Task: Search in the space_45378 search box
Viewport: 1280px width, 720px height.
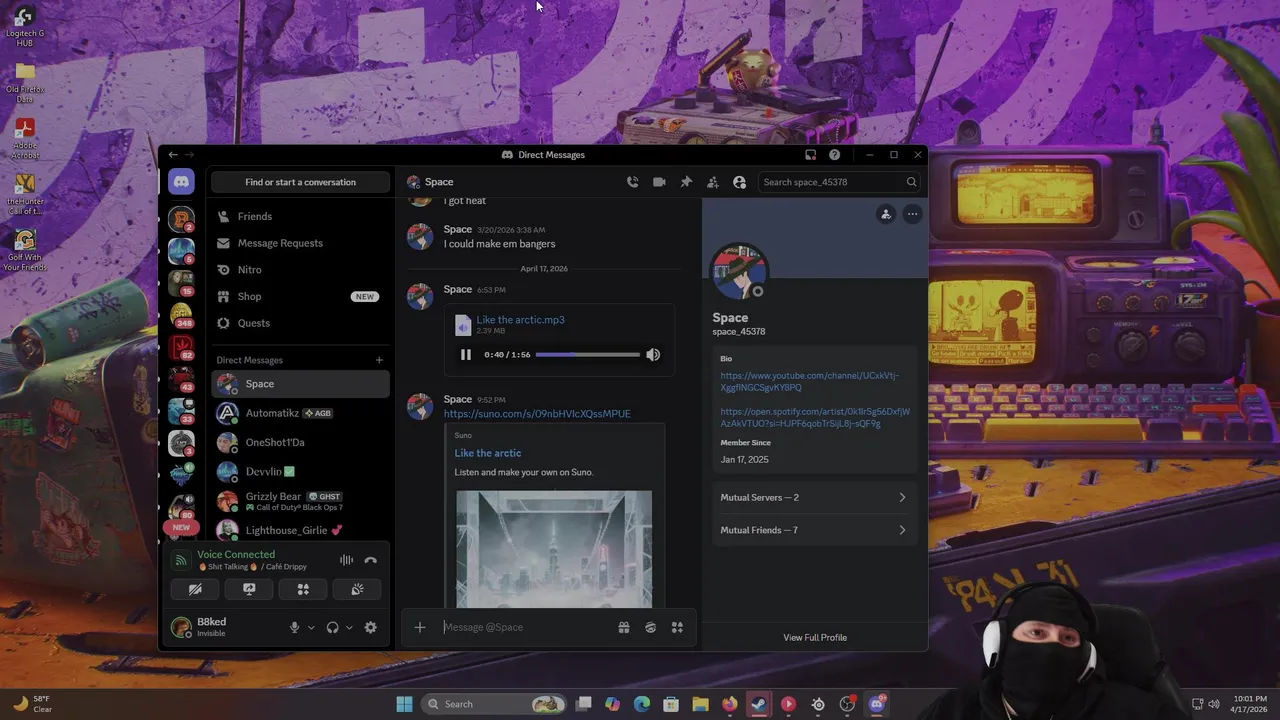Action: pos(839,182)
